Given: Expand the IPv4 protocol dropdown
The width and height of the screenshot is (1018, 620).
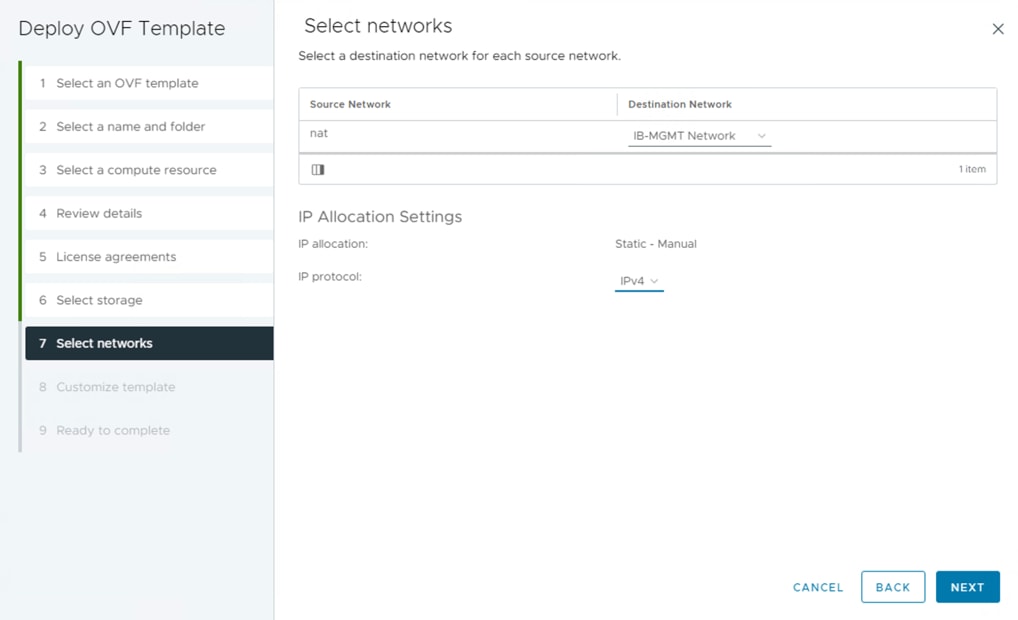Looking at the screenshot, I should tap(639, 282).
